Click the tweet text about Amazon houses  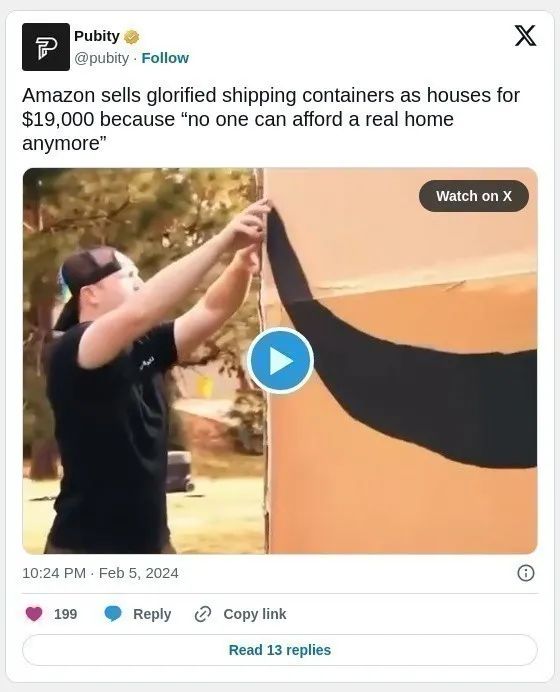271,119
